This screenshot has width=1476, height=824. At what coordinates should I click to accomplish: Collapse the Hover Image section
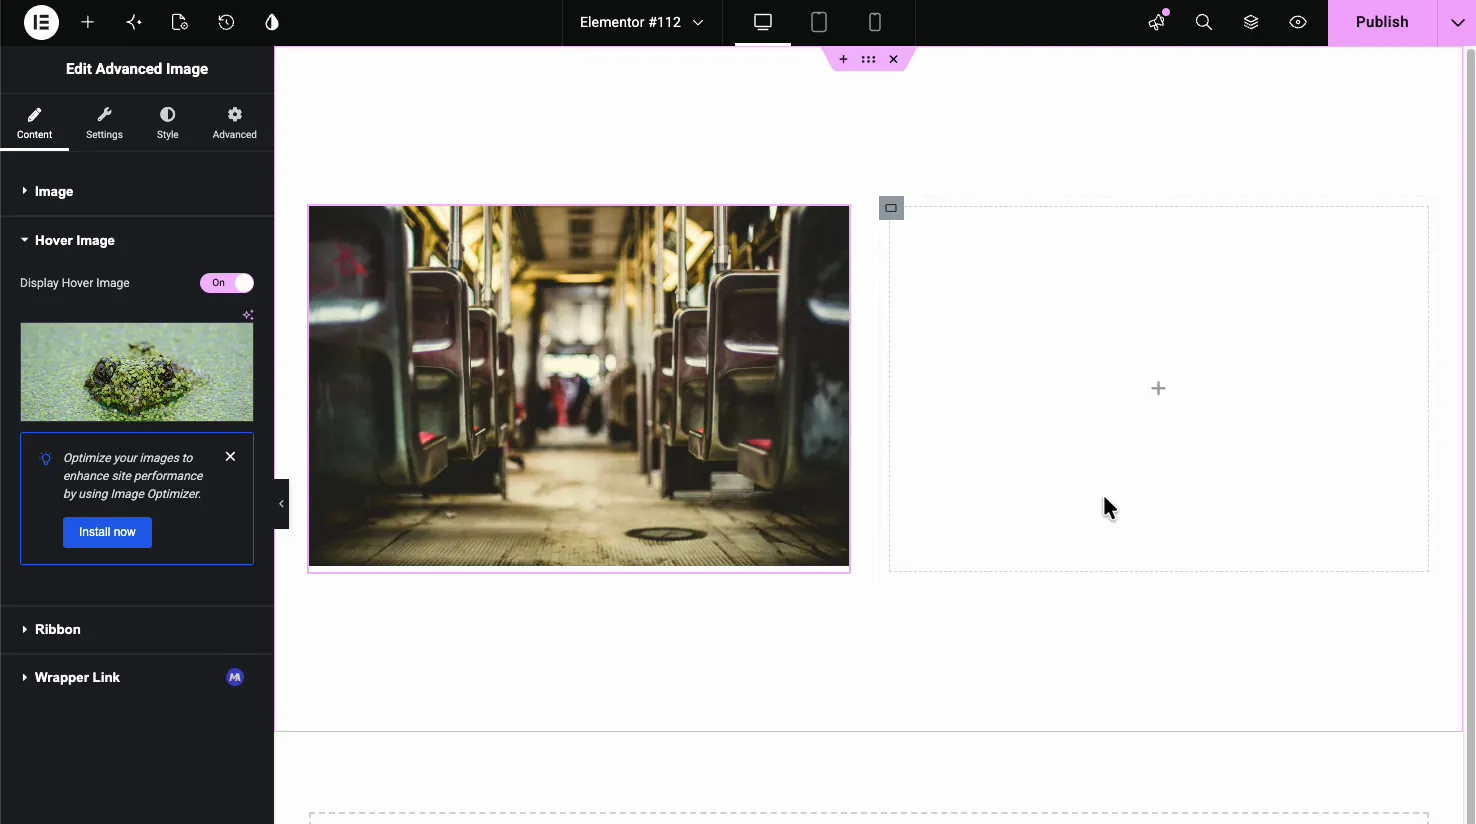pos(137,240)
